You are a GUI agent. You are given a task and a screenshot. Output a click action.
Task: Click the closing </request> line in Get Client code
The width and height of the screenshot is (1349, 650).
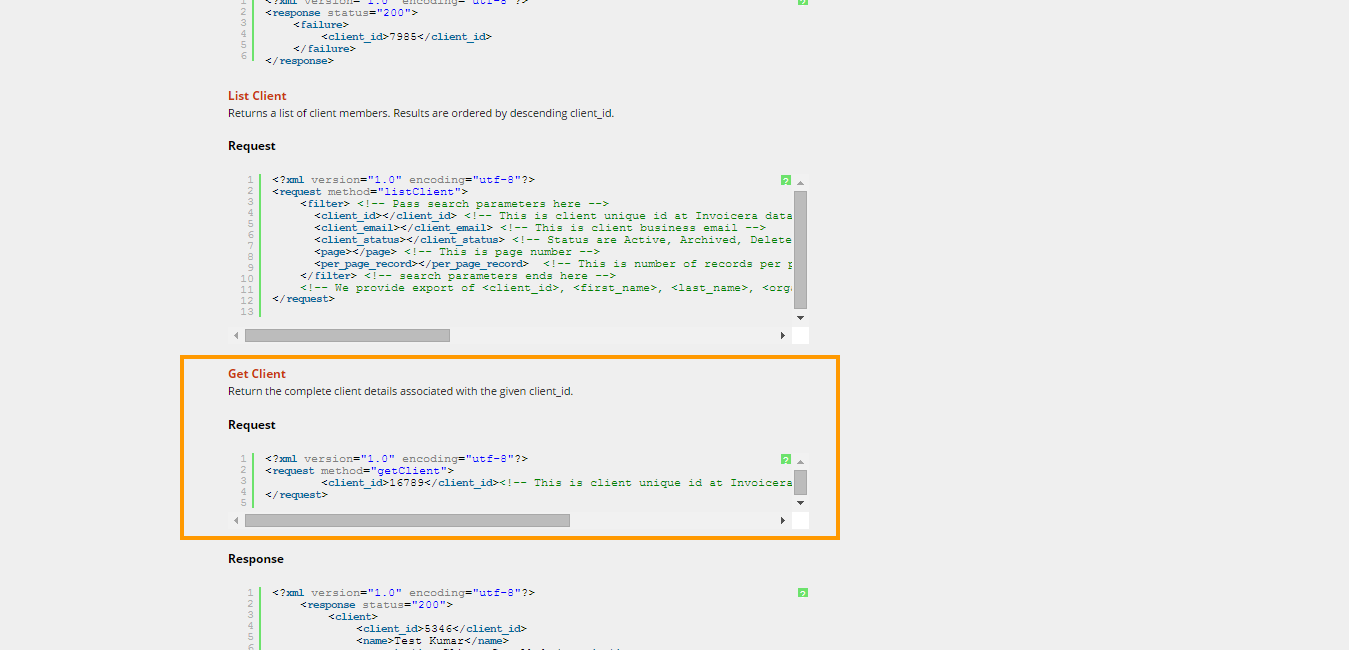pos(296,495)
